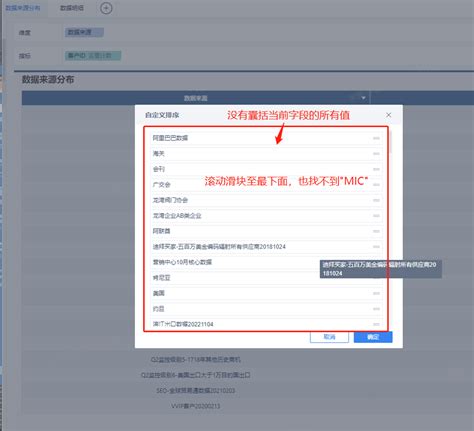Grab the drag handle of 阿联酋 row
Screen dimensions: 474x431
[x=376, y=231]
